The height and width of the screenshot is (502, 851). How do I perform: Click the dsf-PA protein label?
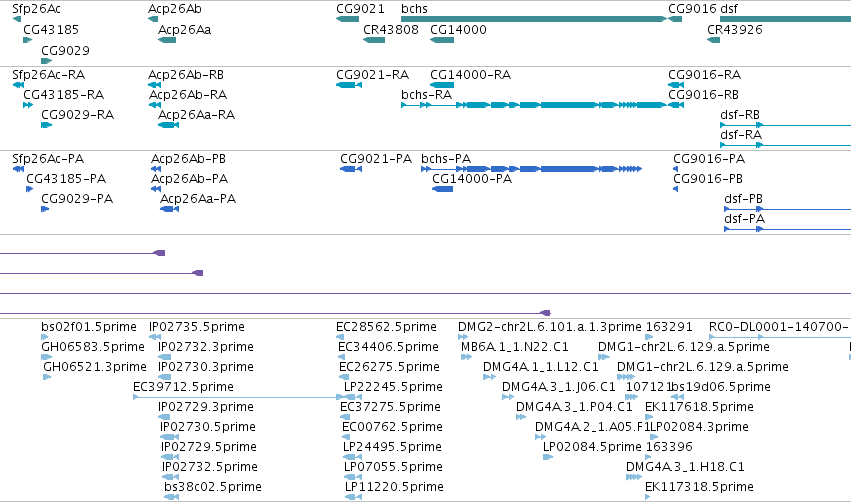[745, 219]
